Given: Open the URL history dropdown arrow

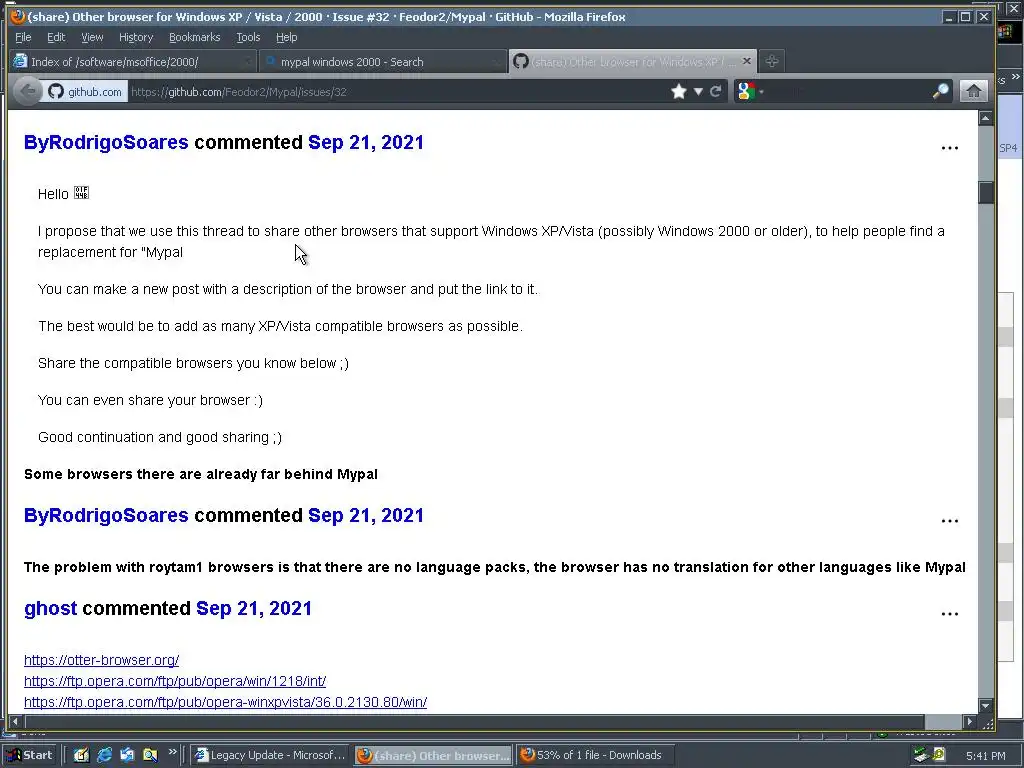Looking at the screenshot, I should 698,91.
